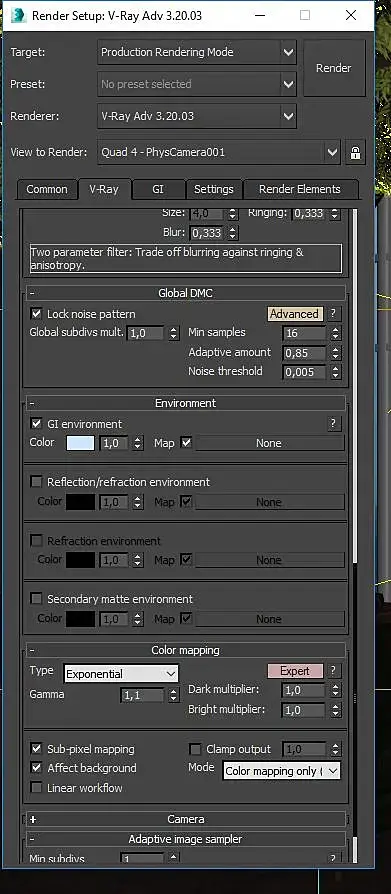The image size is (391, 894).
Task: Click the Adaptive amount value field
Action: point(305,353)
